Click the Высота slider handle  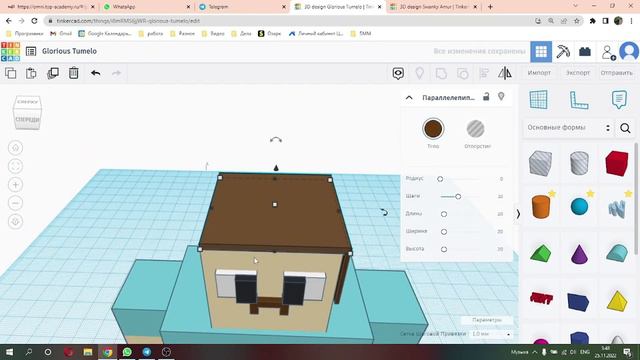coord(444,249)
